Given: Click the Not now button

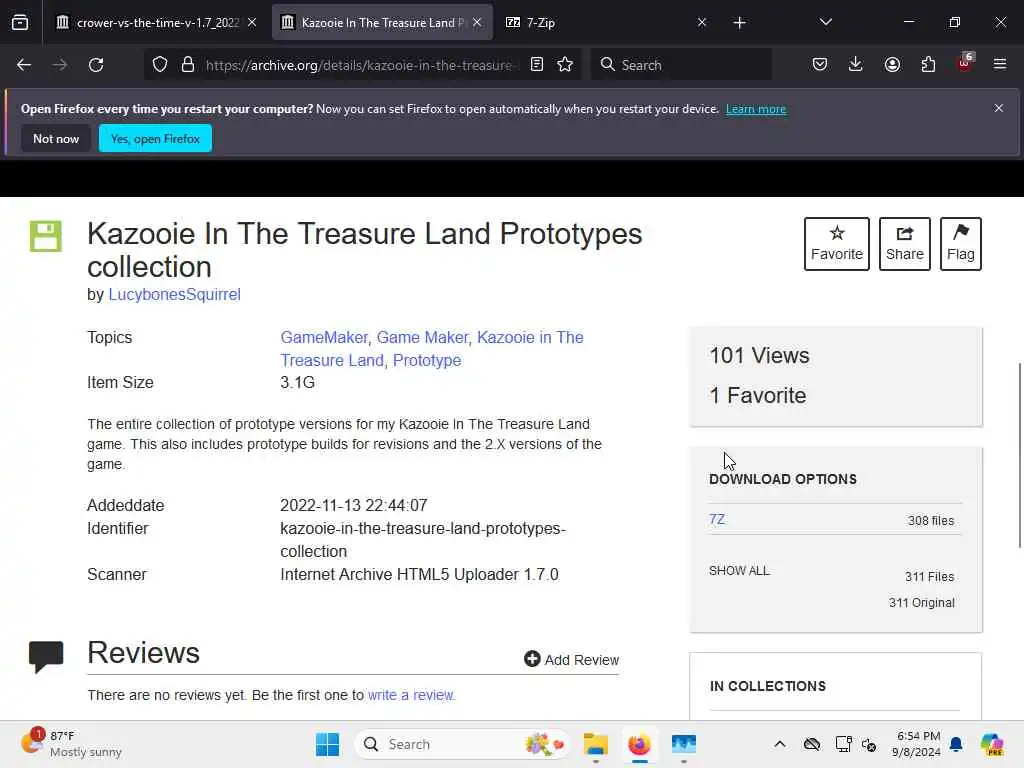Looking at the screenshot, I should [x=56, y=138].
